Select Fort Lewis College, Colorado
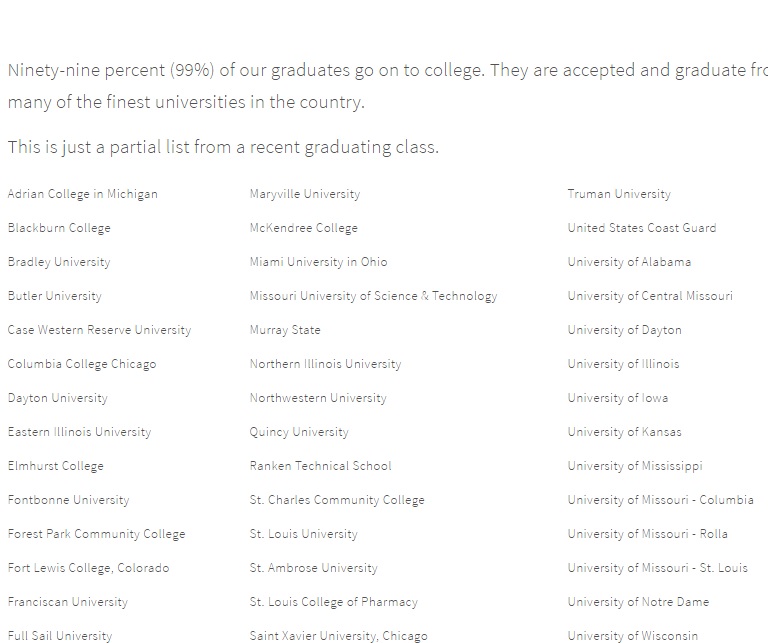Image resolution: width=768 pixels, height=643 pixels. pyautogui.click(x=88, y=568)
